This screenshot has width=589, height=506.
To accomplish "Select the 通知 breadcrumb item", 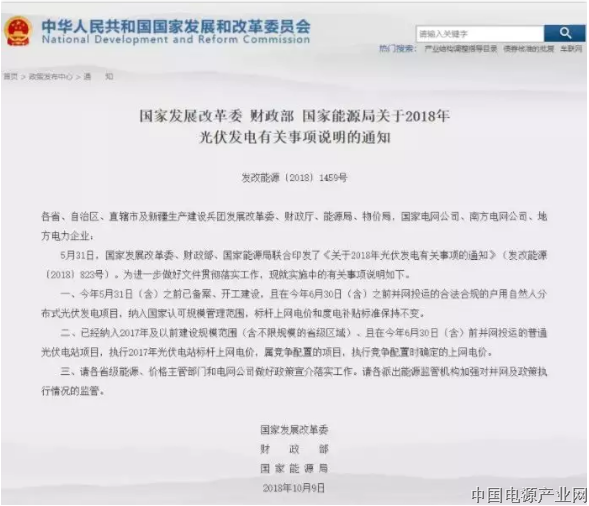I will coord(98,77).
